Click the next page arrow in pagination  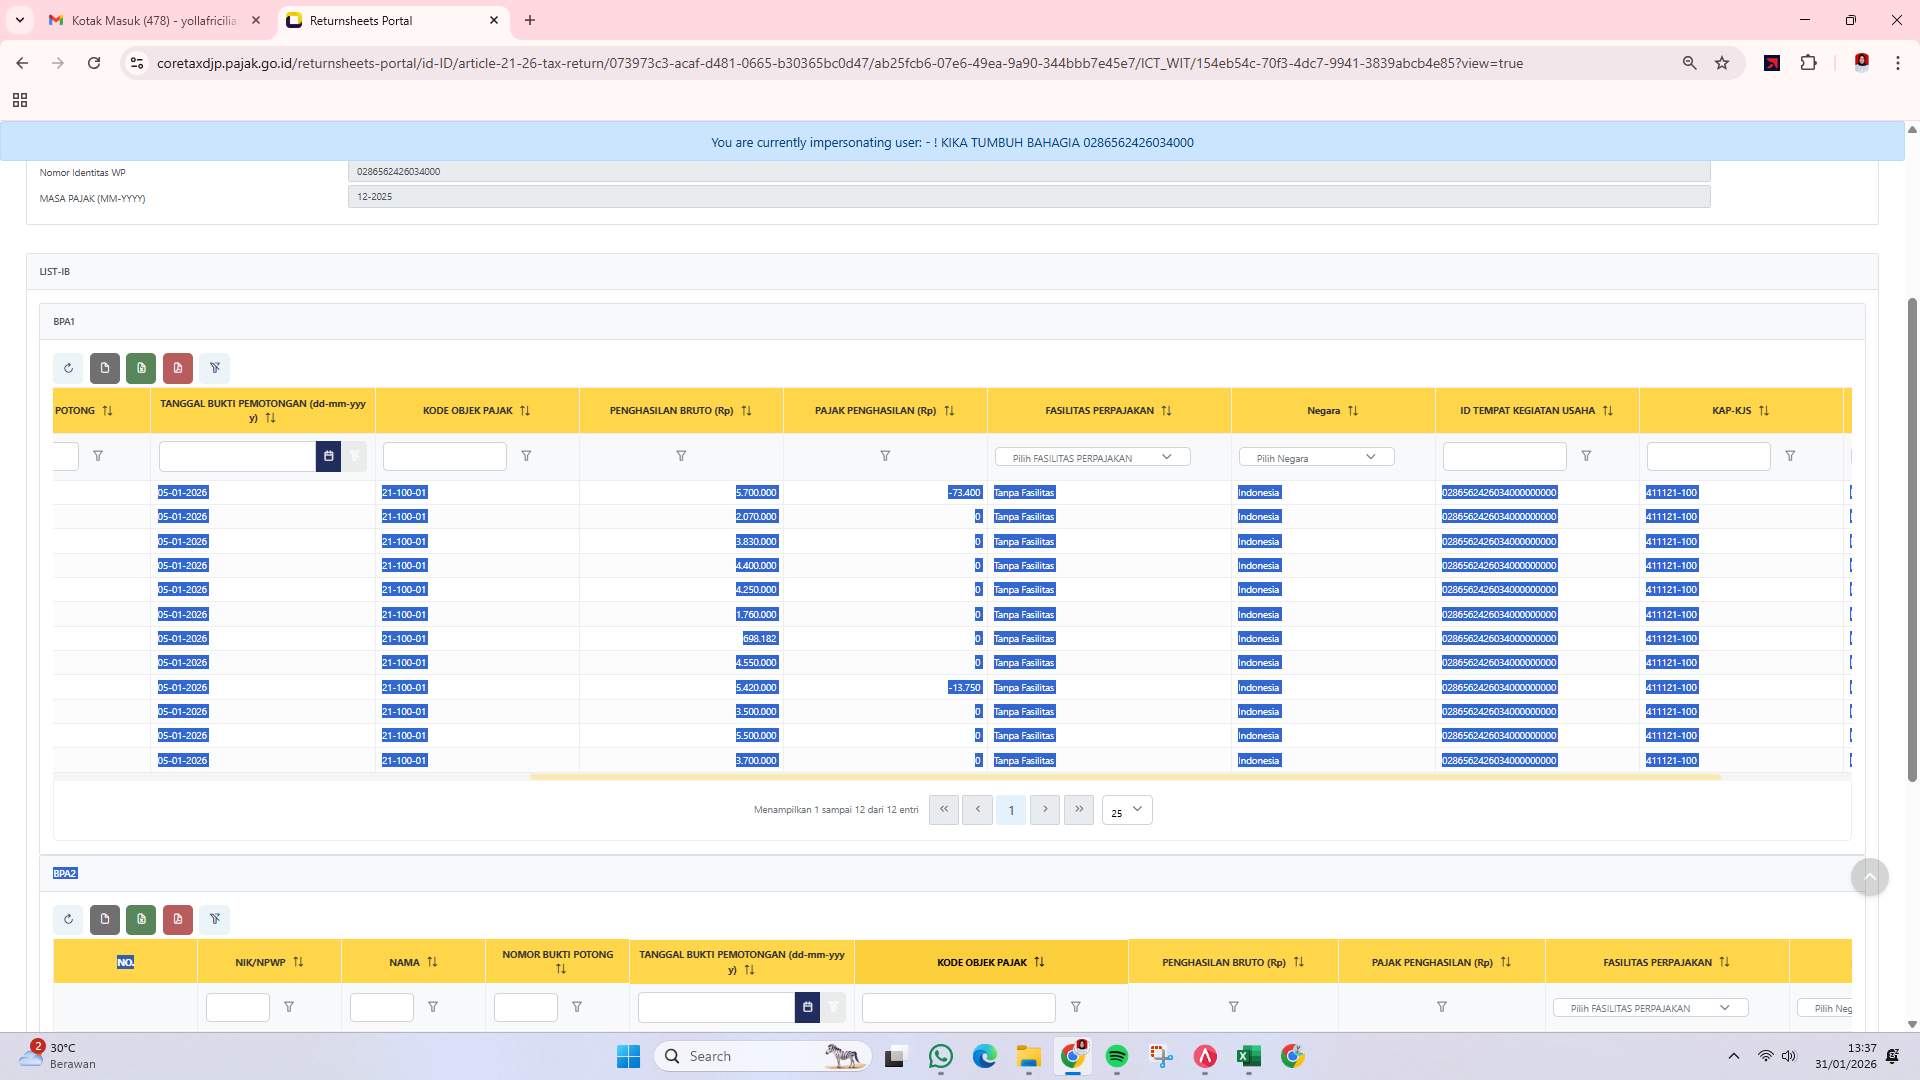pyautogui.click(x=1045, y=810)
